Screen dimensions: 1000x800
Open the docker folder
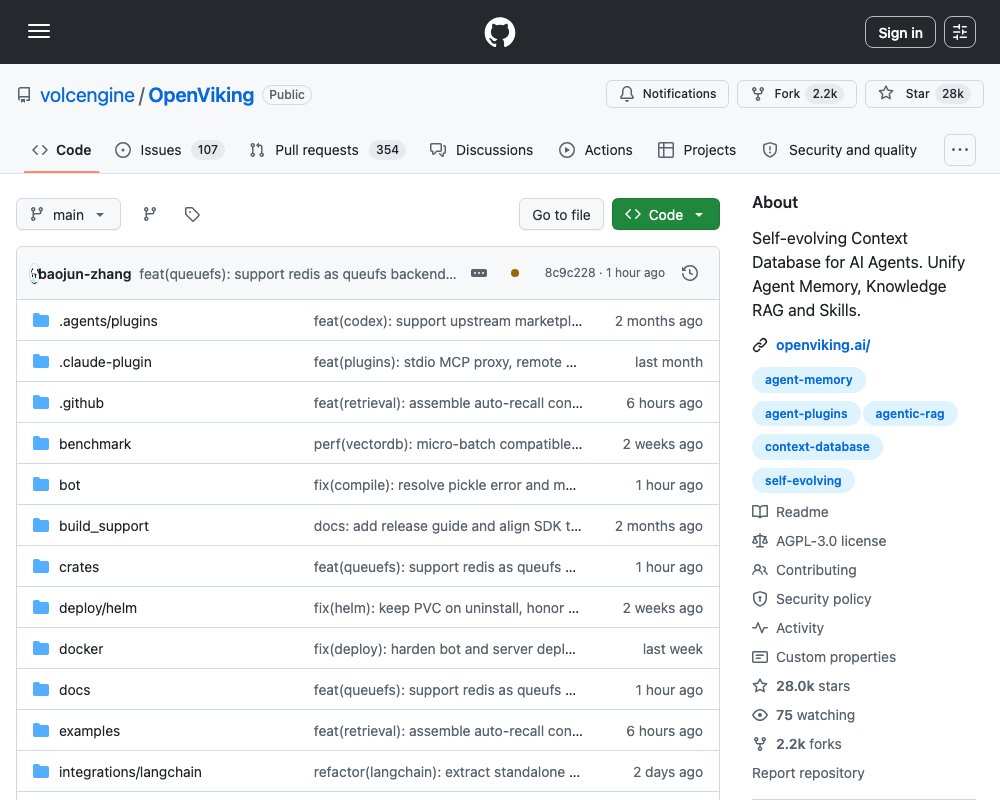(81, 649)
